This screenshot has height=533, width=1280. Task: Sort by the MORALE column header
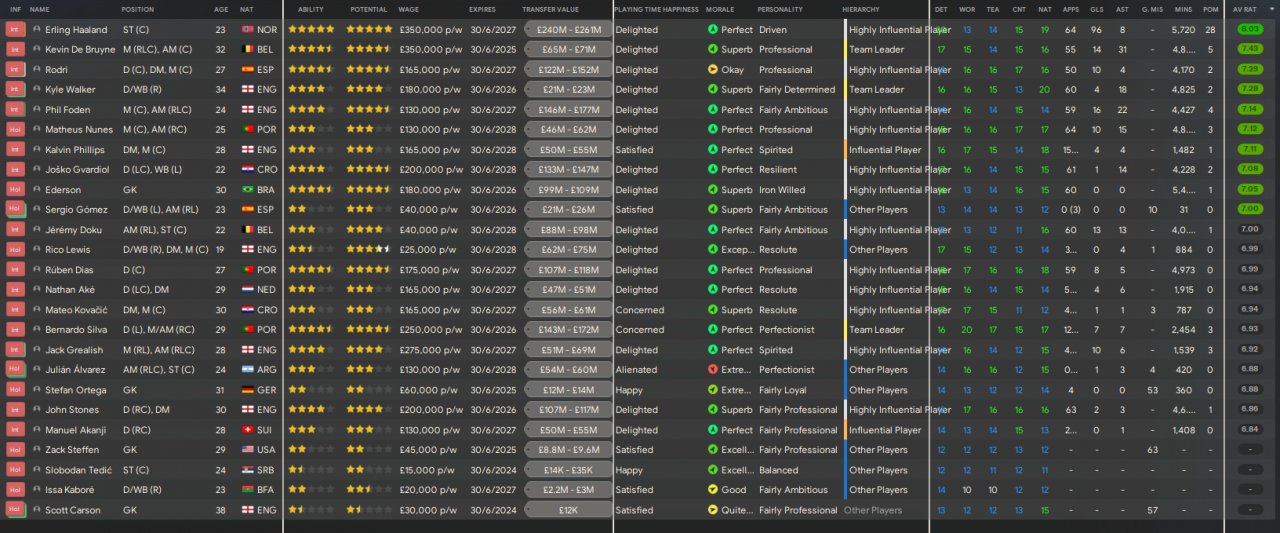[720, 9]
